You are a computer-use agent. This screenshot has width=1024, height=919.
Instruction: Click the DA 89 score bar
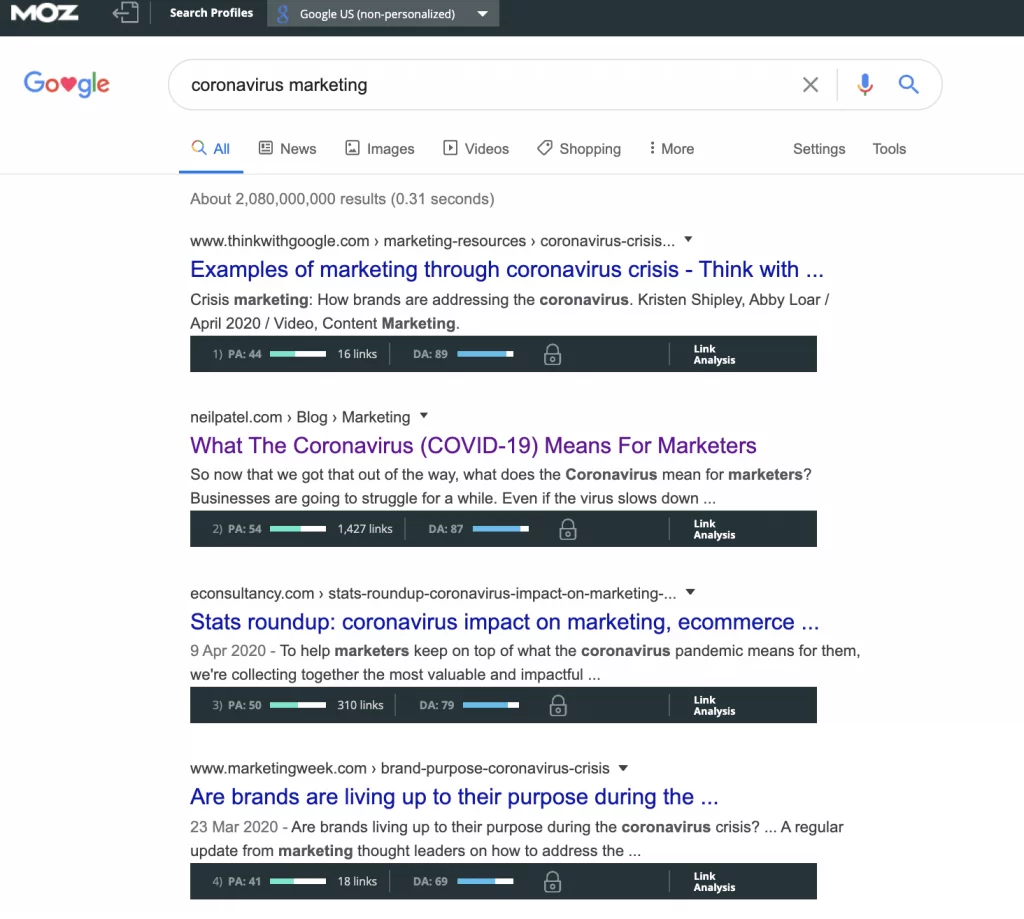[x=484, y=354]
